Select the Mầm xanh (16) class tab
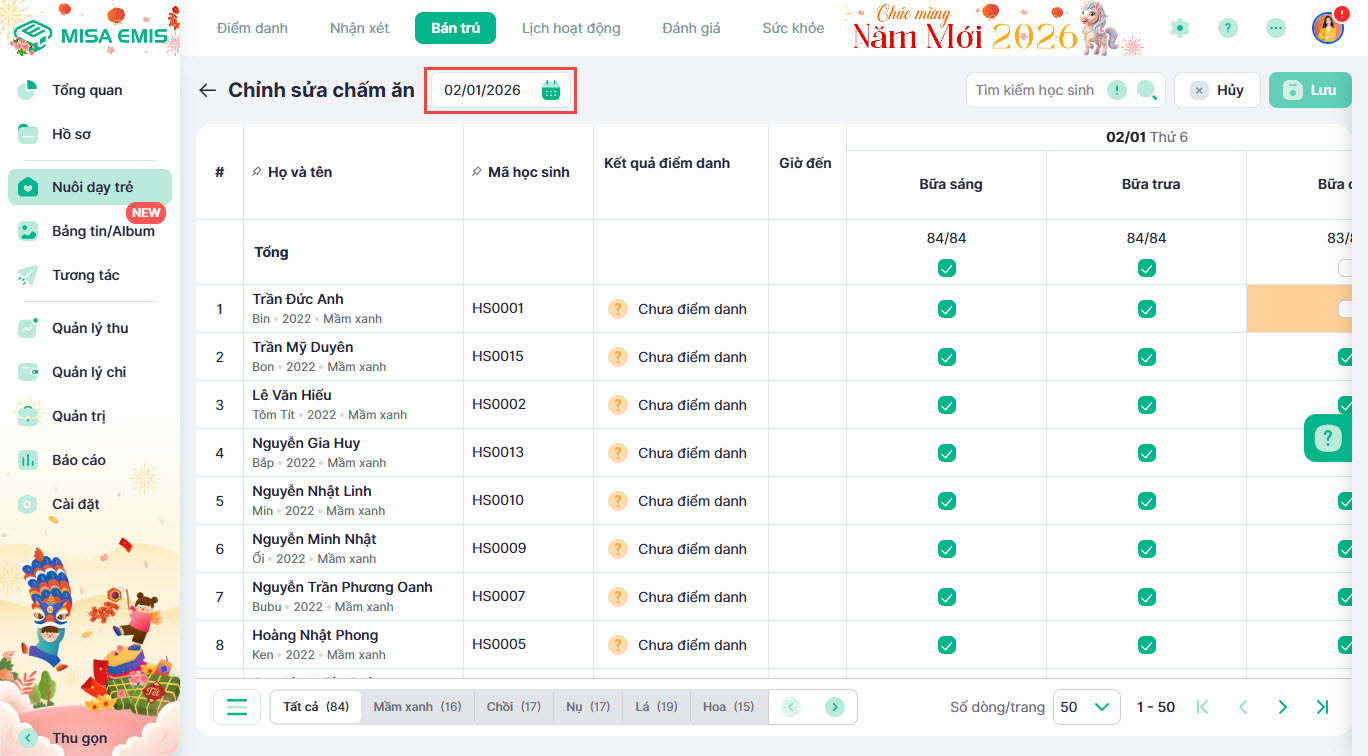 coord(417,707)
